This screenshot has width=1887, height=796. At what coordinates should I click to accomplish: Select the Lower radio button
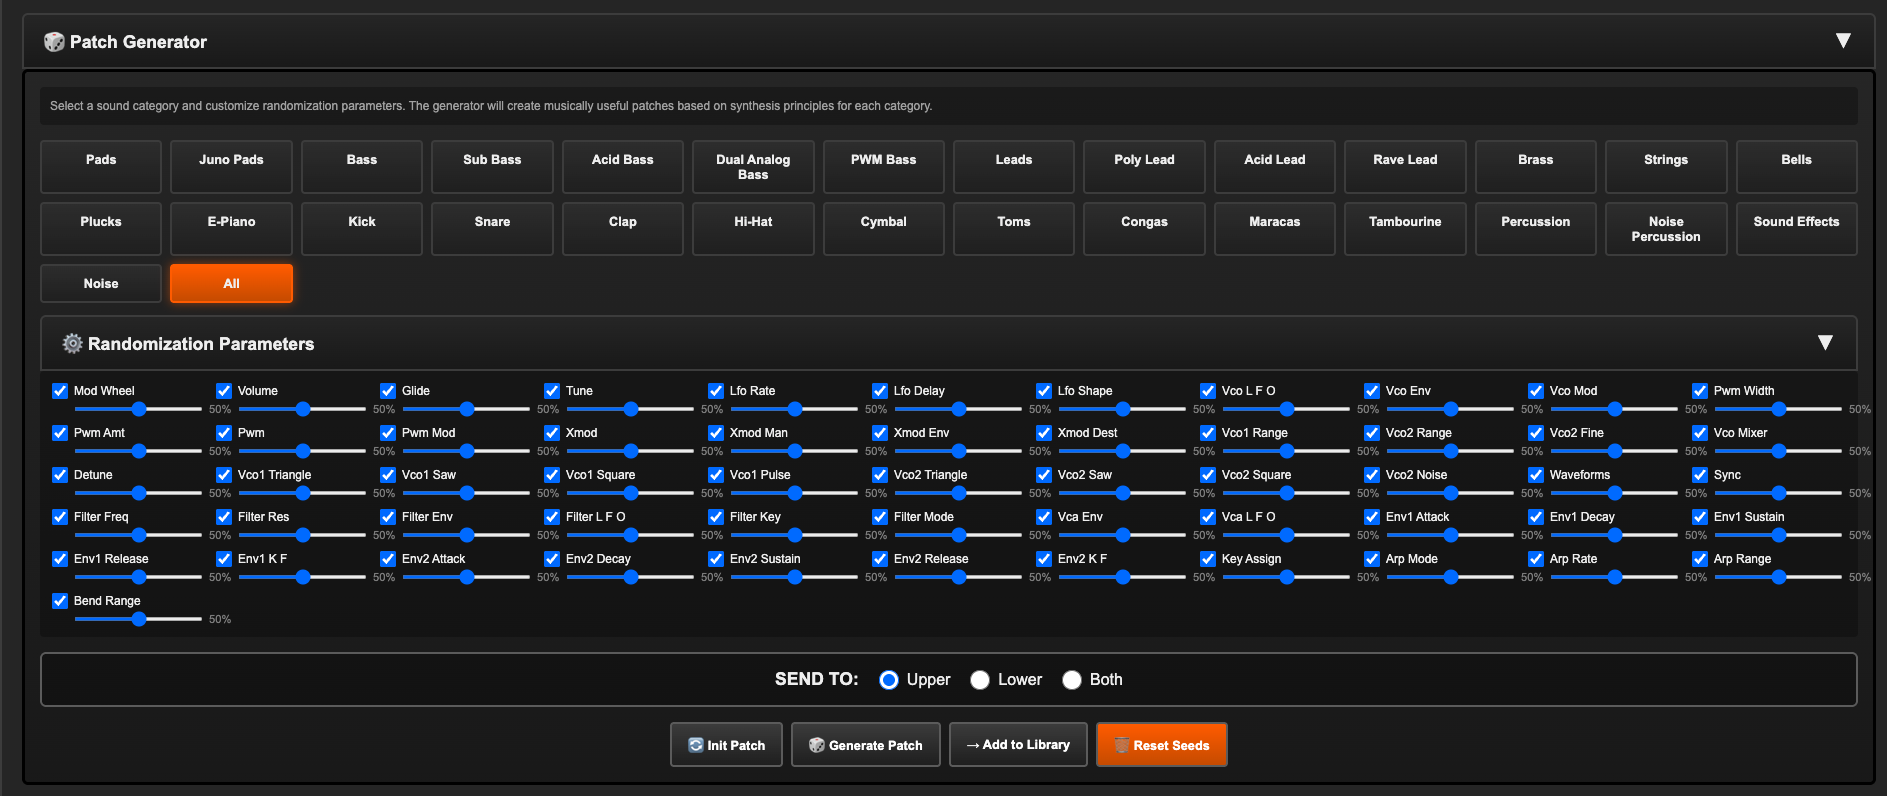click(x=980, y=680)
